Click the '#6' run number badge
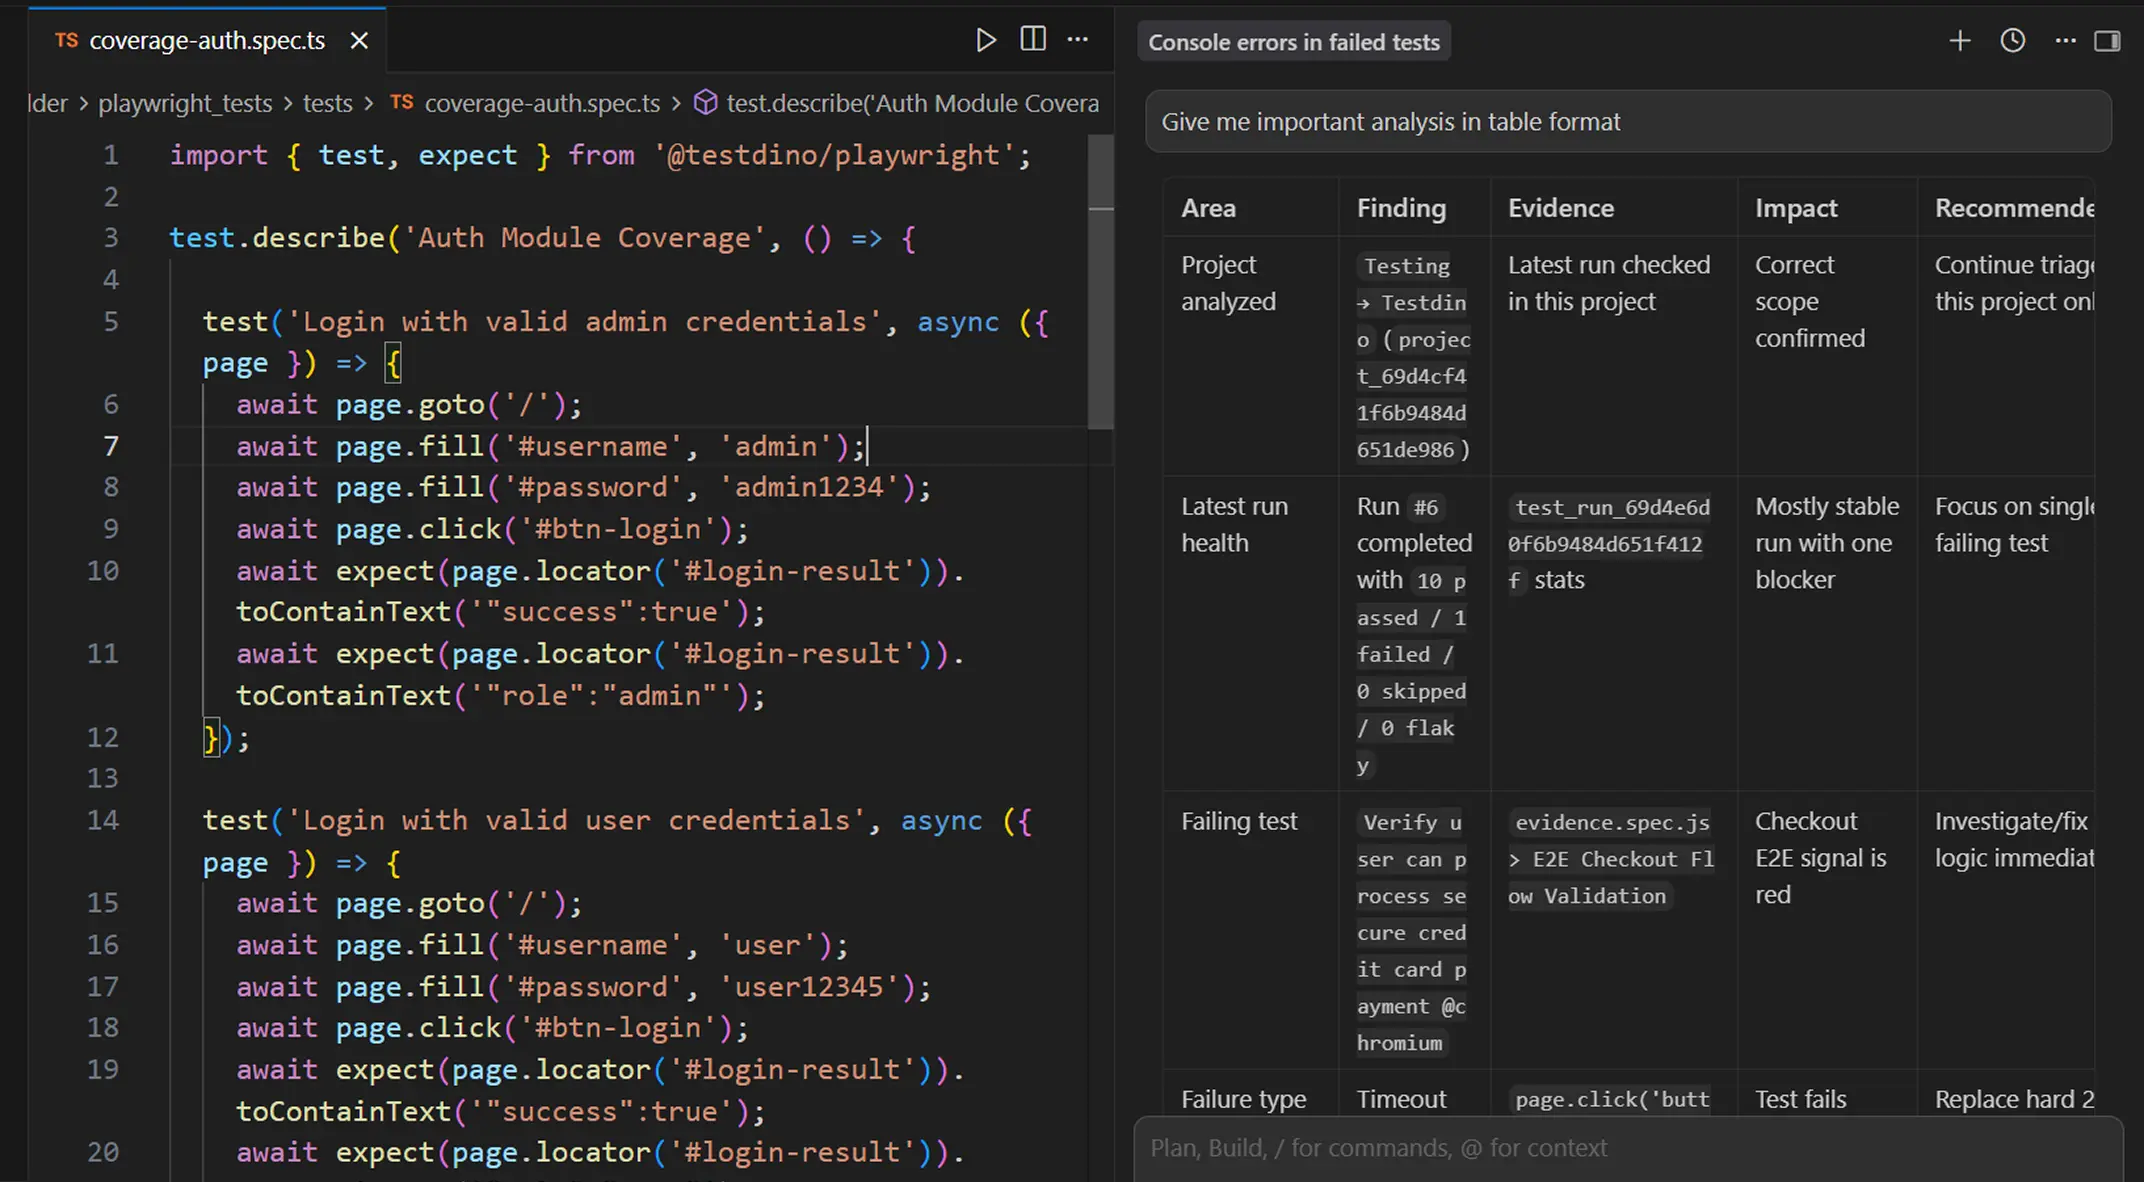The width and height of the screenshot is (2144, 1182). coord(1425,507)
